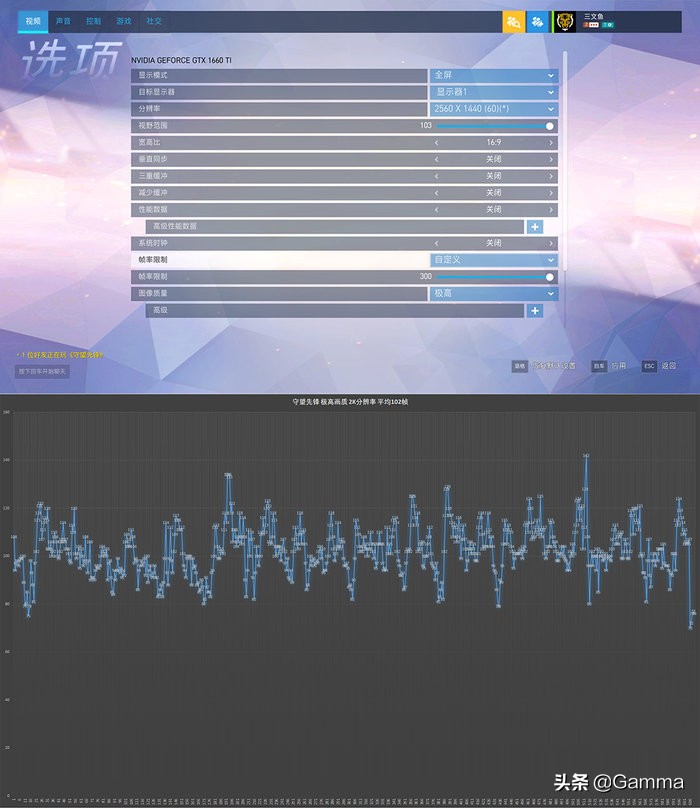The image size is (700, 808).
Task: Toggle 系统时钟 with left arrow
Action: tap(437, 243)
